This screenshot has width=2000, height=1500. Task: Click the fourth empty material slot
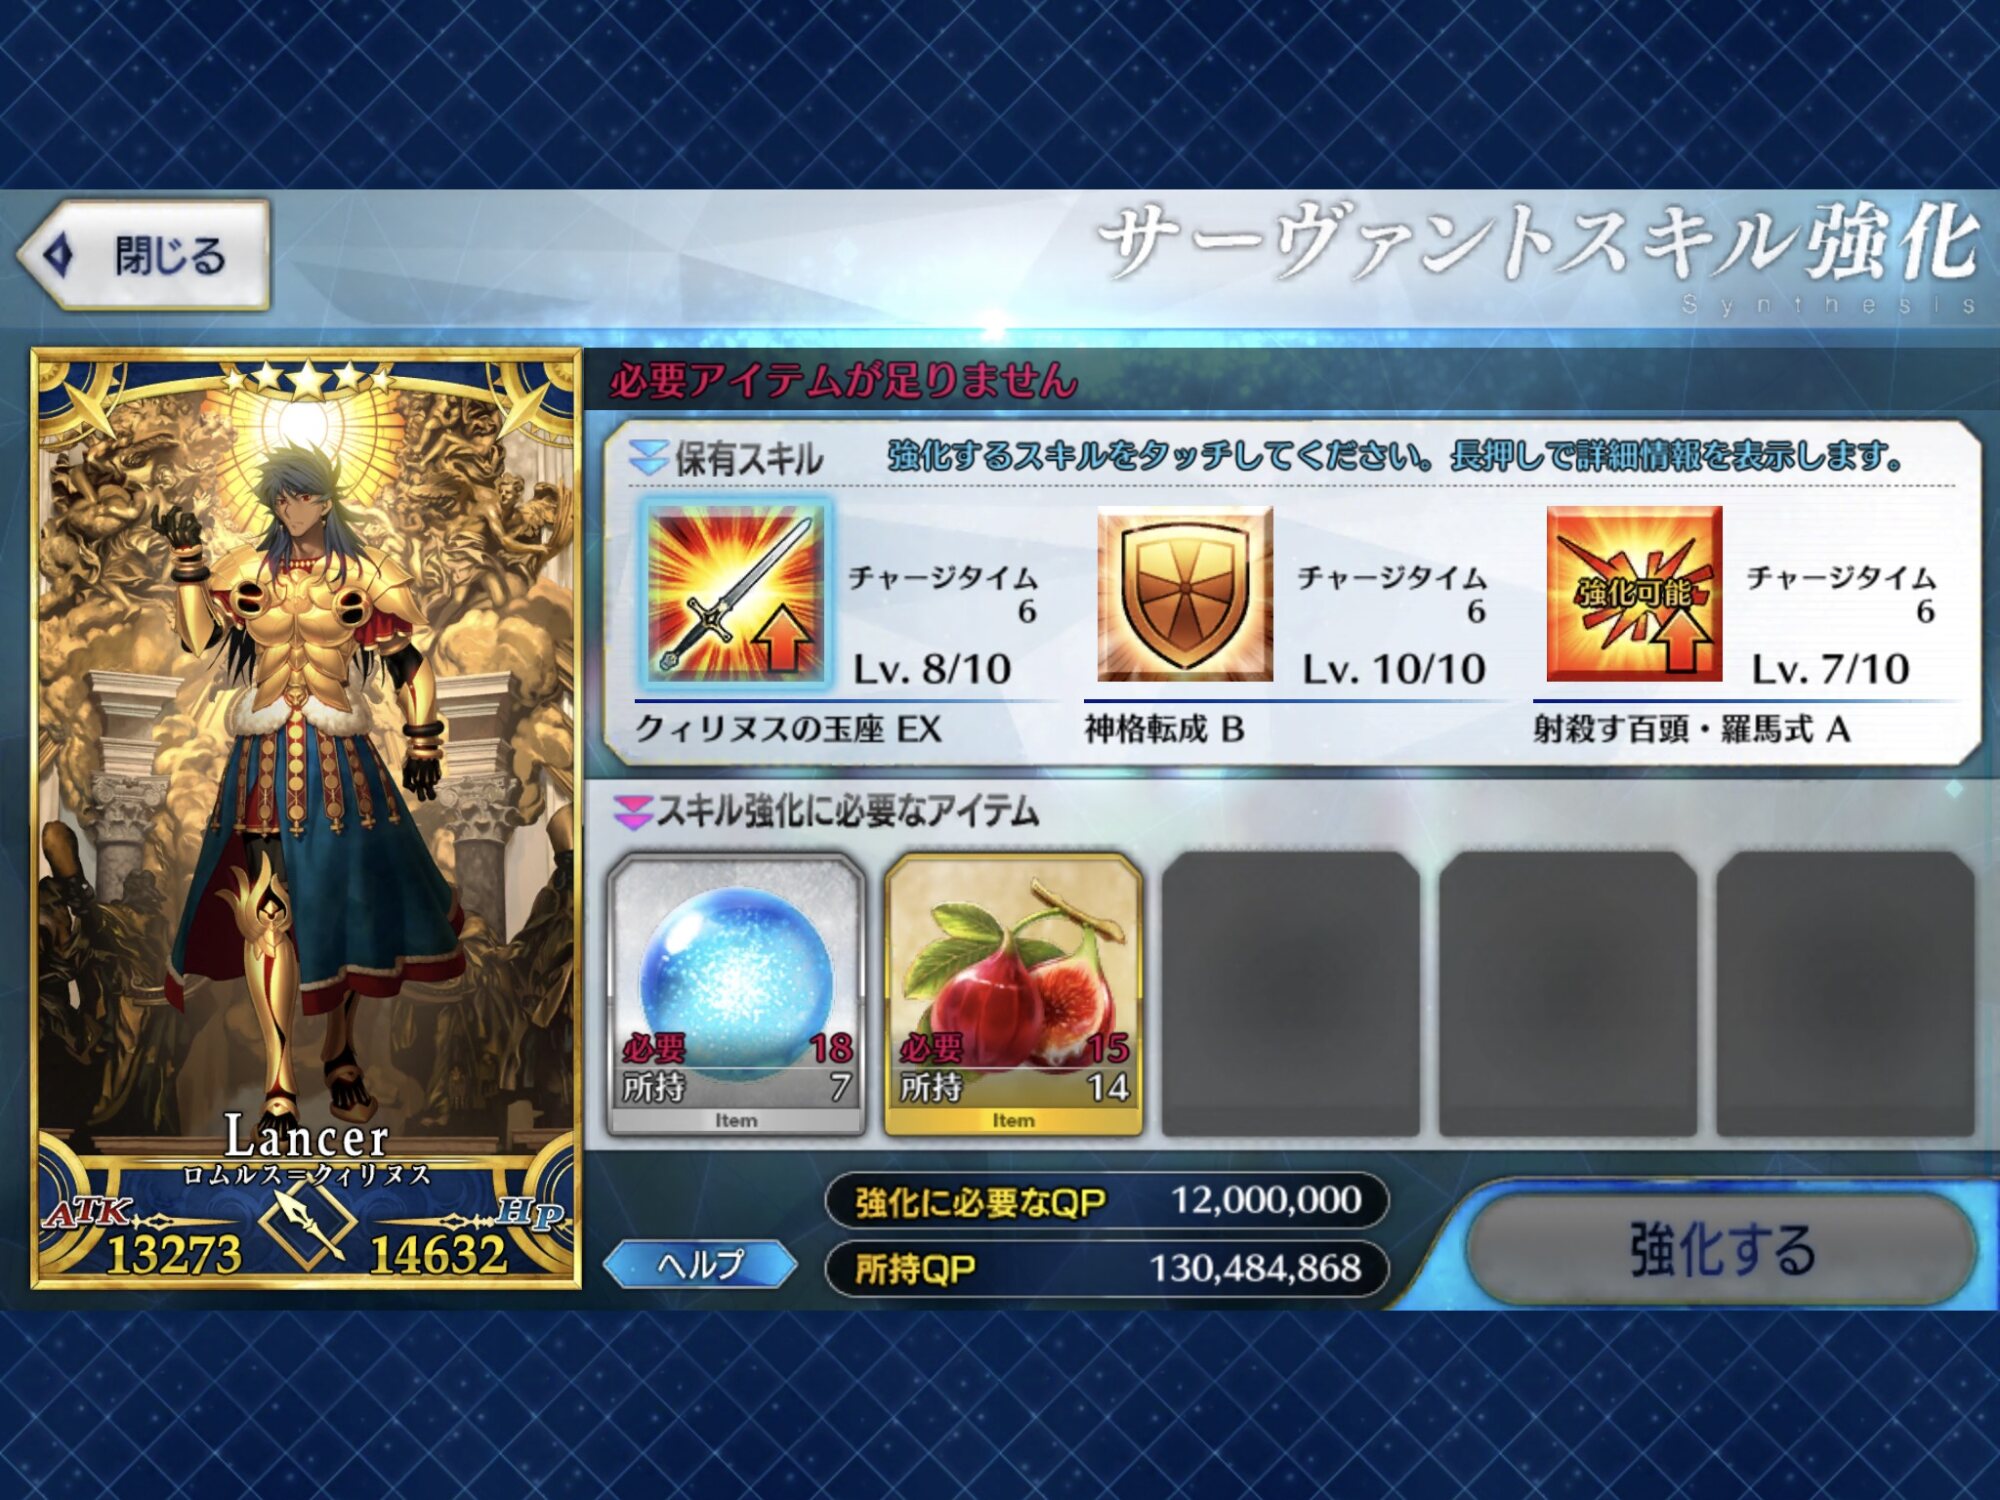[x=1568, y=994]
